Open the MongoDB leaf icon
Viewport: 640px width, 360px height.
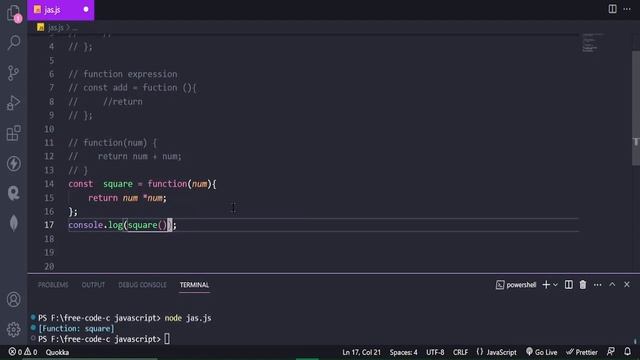coord(13,223)
